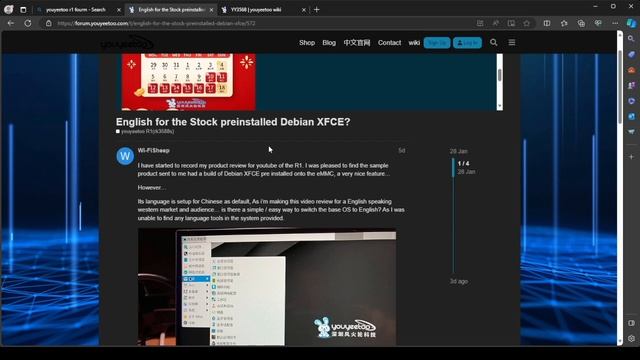Open the sidebar layout toggle icon near bottom
Image resolution: width=640 pixels, height=360 pixels.
click(x=631, y=323)
